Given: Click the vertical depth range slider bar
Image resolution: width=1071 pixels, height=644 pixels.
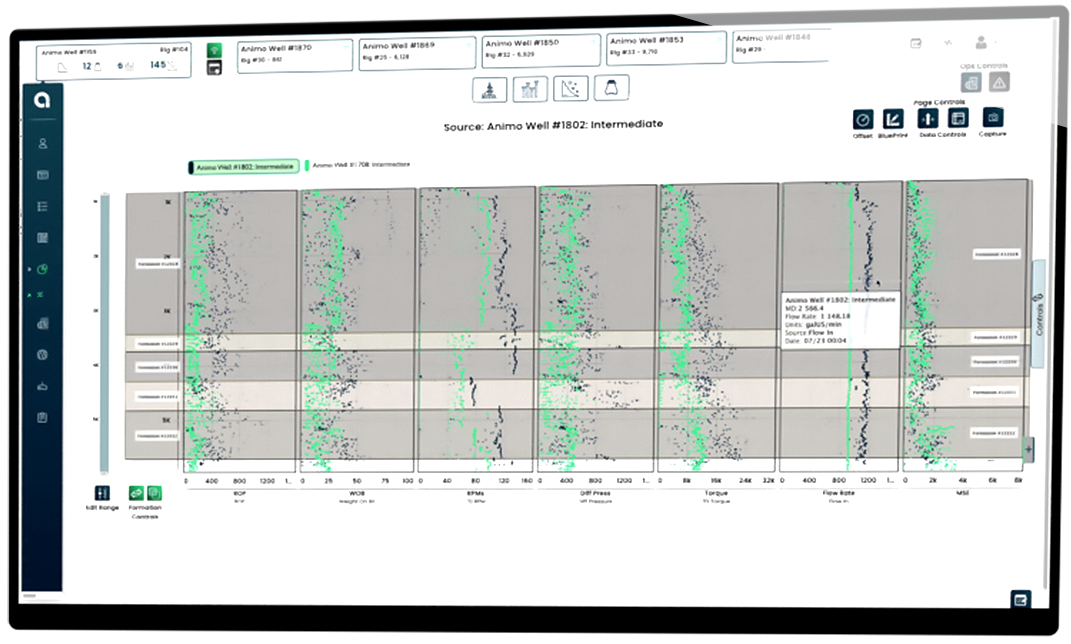Looking at the screenshot, I should (102, 330).
